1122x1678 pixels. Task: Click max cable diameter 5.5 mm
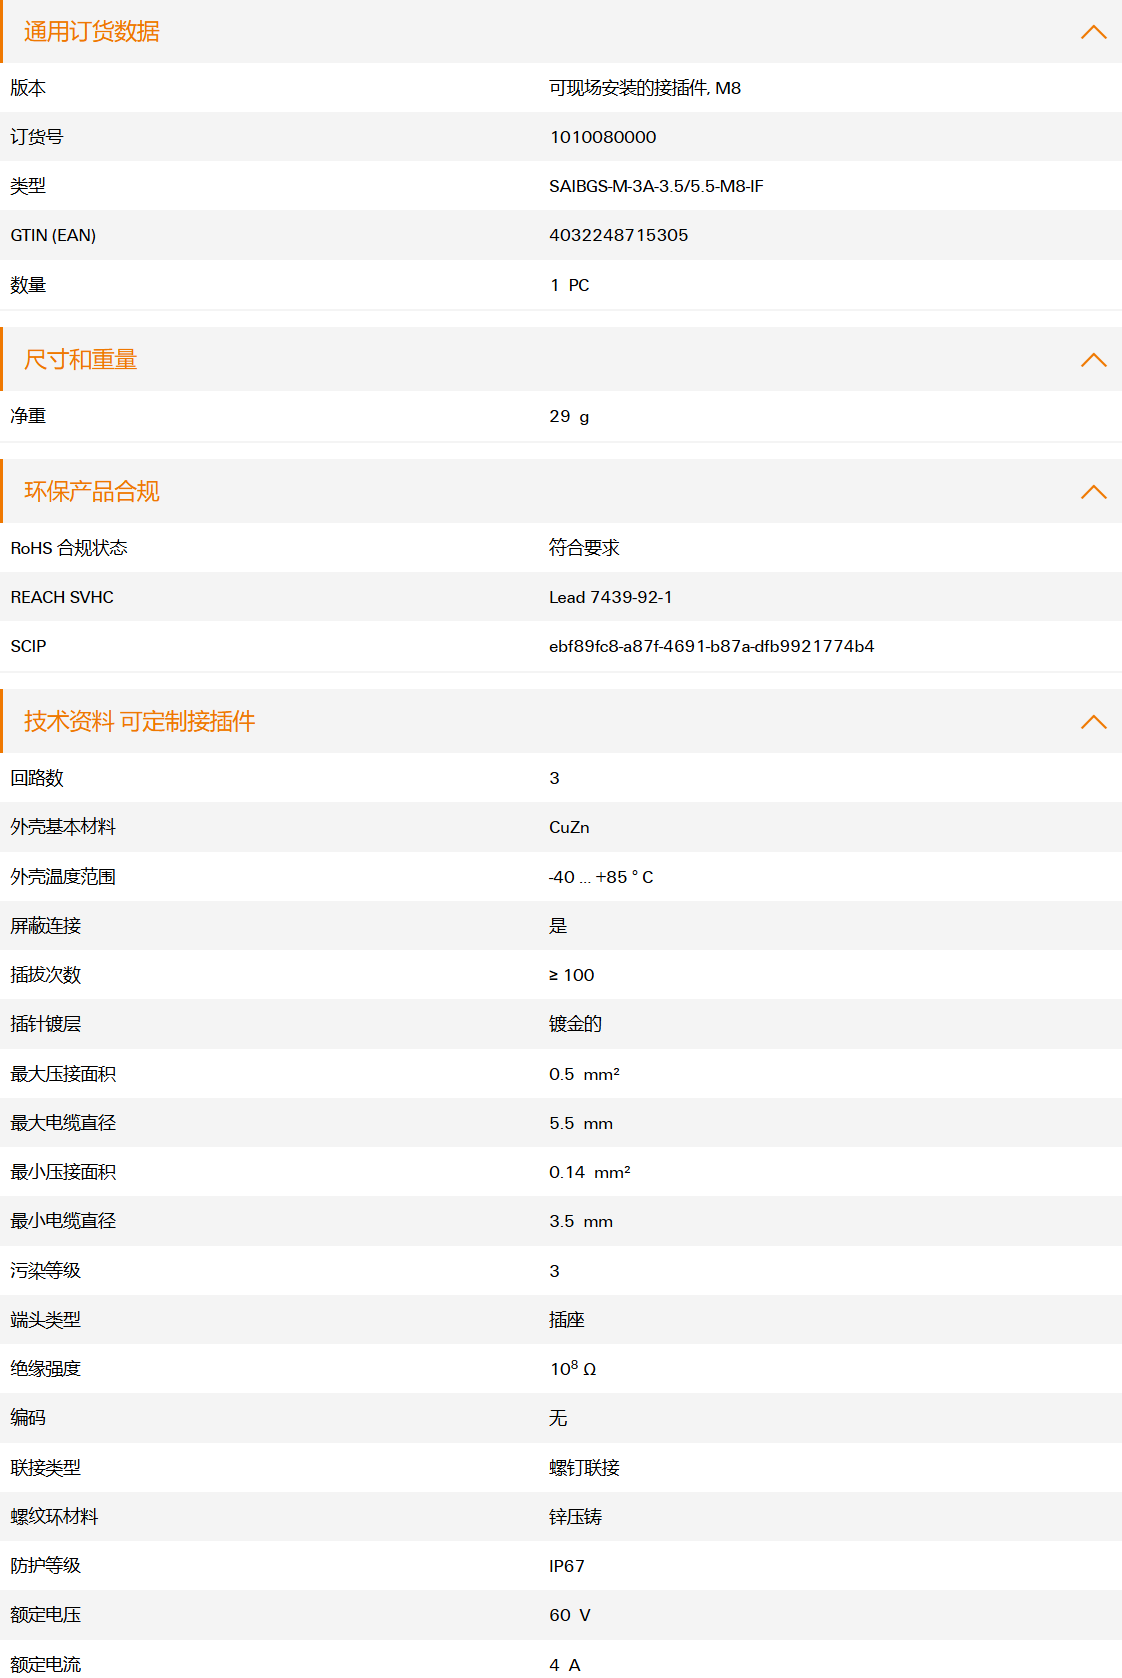click(x=581, y=1123)
